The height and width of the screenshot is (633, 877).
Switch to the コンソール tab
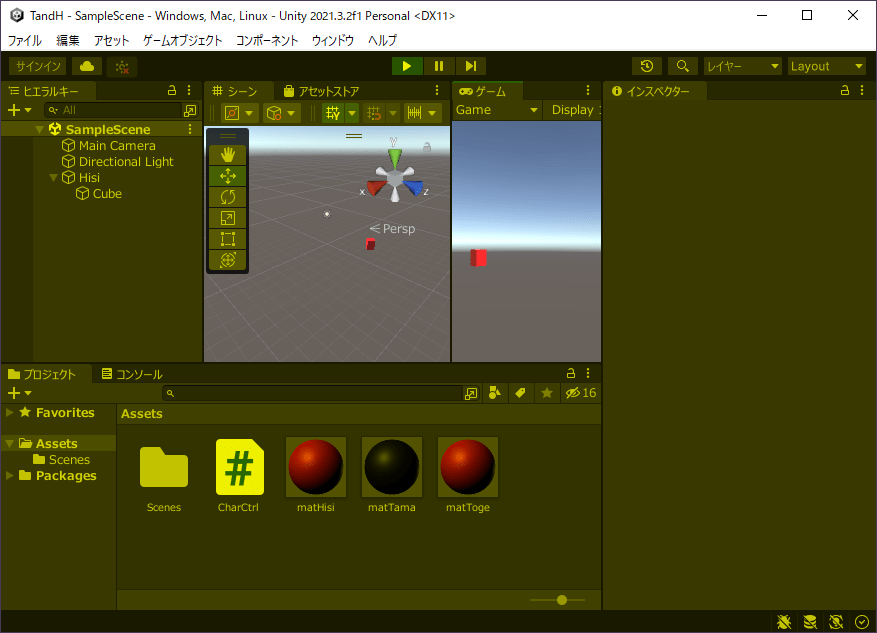coord(132,374)
